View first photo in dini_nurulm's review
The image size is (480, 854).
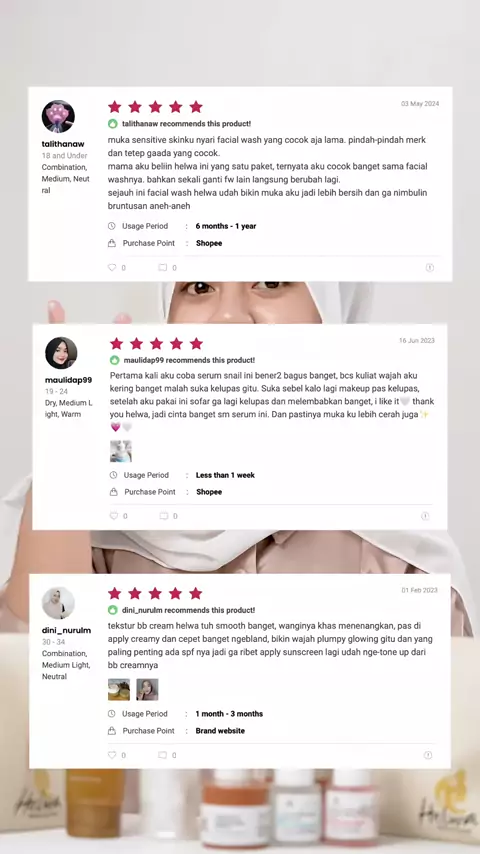119,690
